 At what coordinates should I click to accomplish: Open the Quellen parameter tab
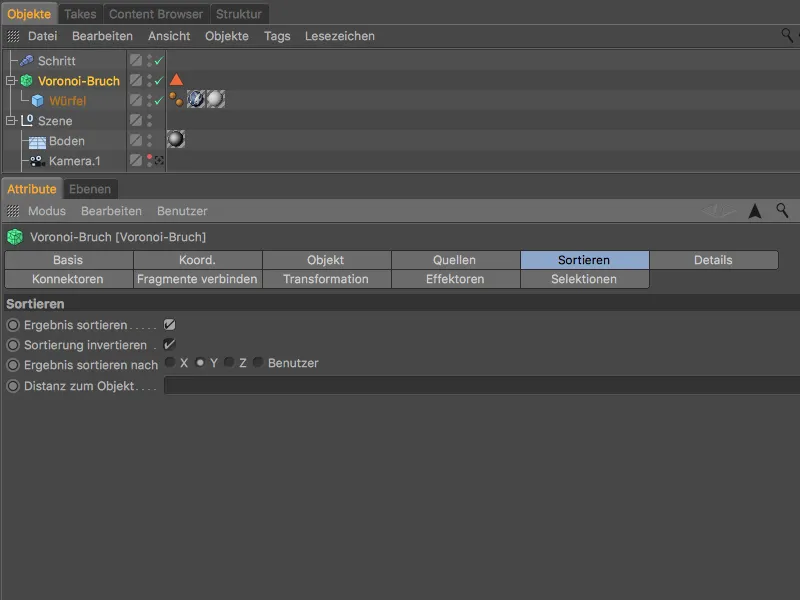tap(455, 260)
